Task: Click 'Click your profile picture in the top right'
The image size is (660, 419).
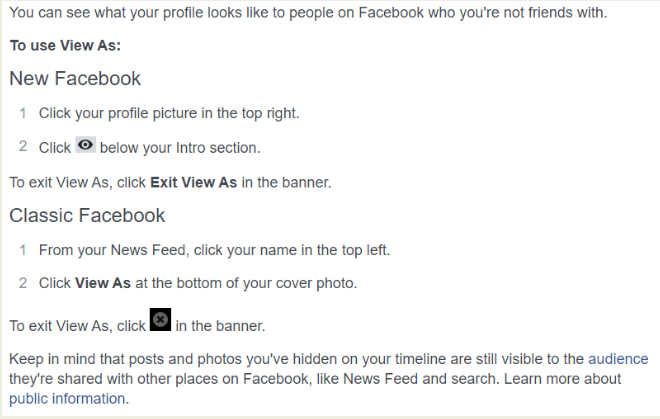Action: point(169,113)
